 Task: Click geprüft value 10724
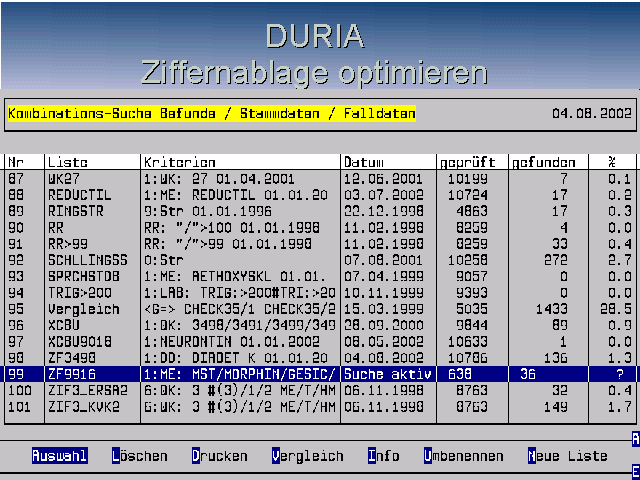tap(467, 195)
